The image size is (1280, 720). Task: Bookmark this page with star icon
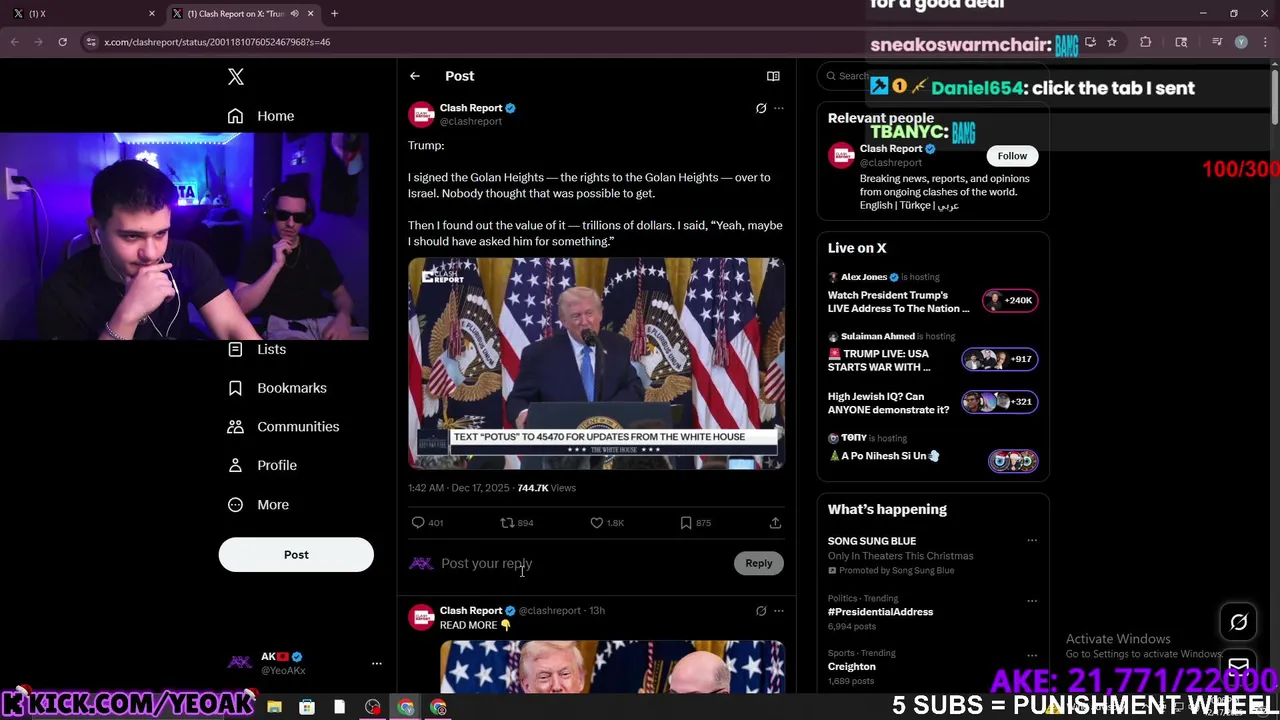click(x=1111, y=42)
